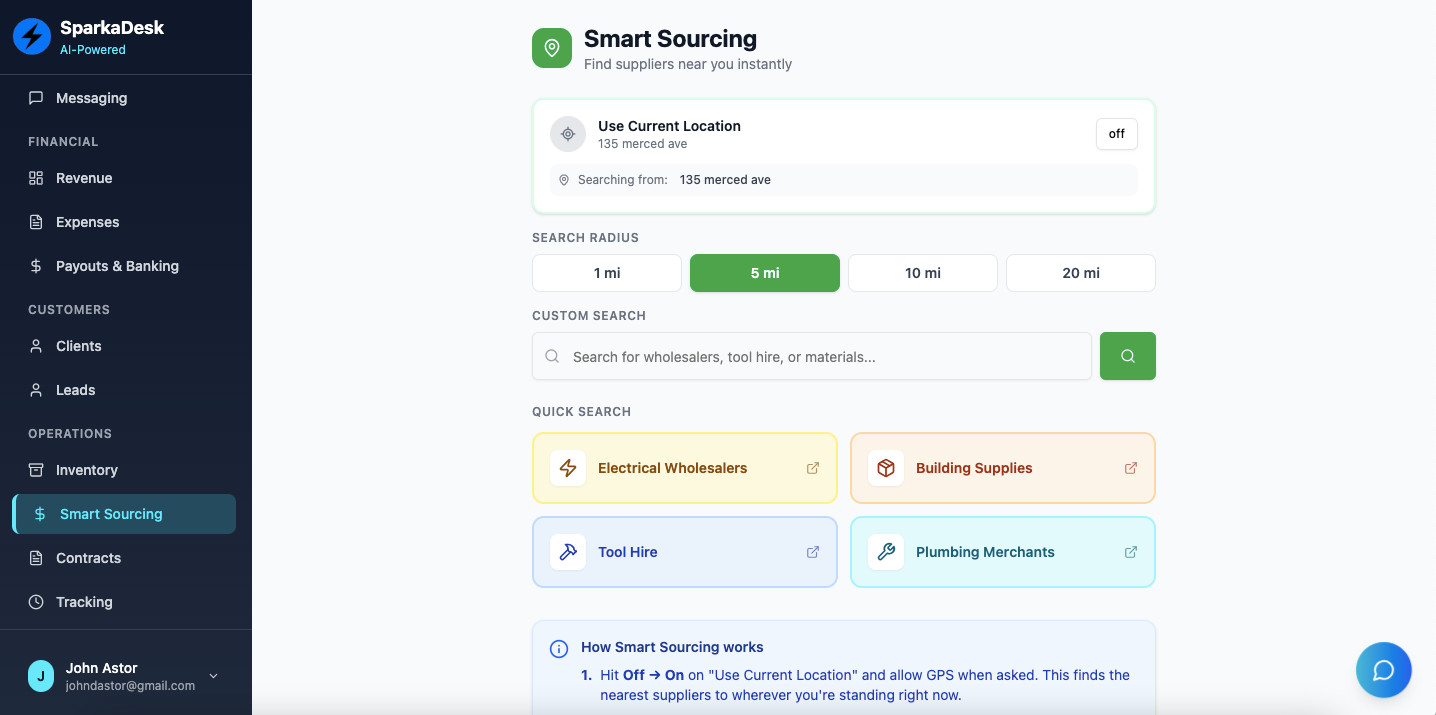Click the Leads person icon
Screen dimensions: 1436x715
point(36,390)
